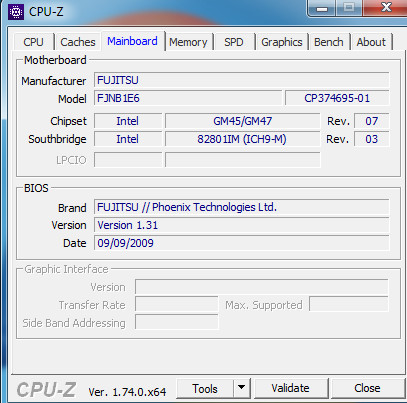This screenshot has width=407, height=403.
Task: Click the GM45/GM47 chipset value
Action: (243, 121)
